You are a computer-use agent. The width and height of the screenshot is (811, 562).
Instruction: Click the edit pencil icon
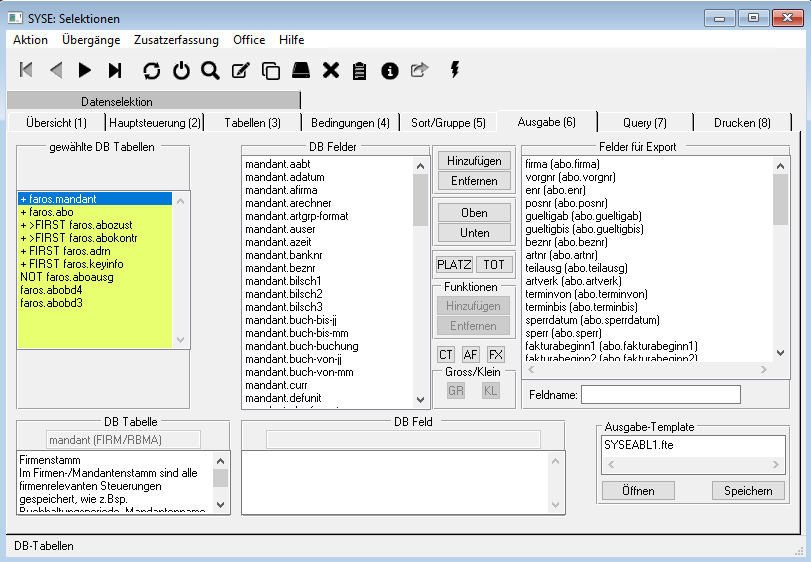241,70
